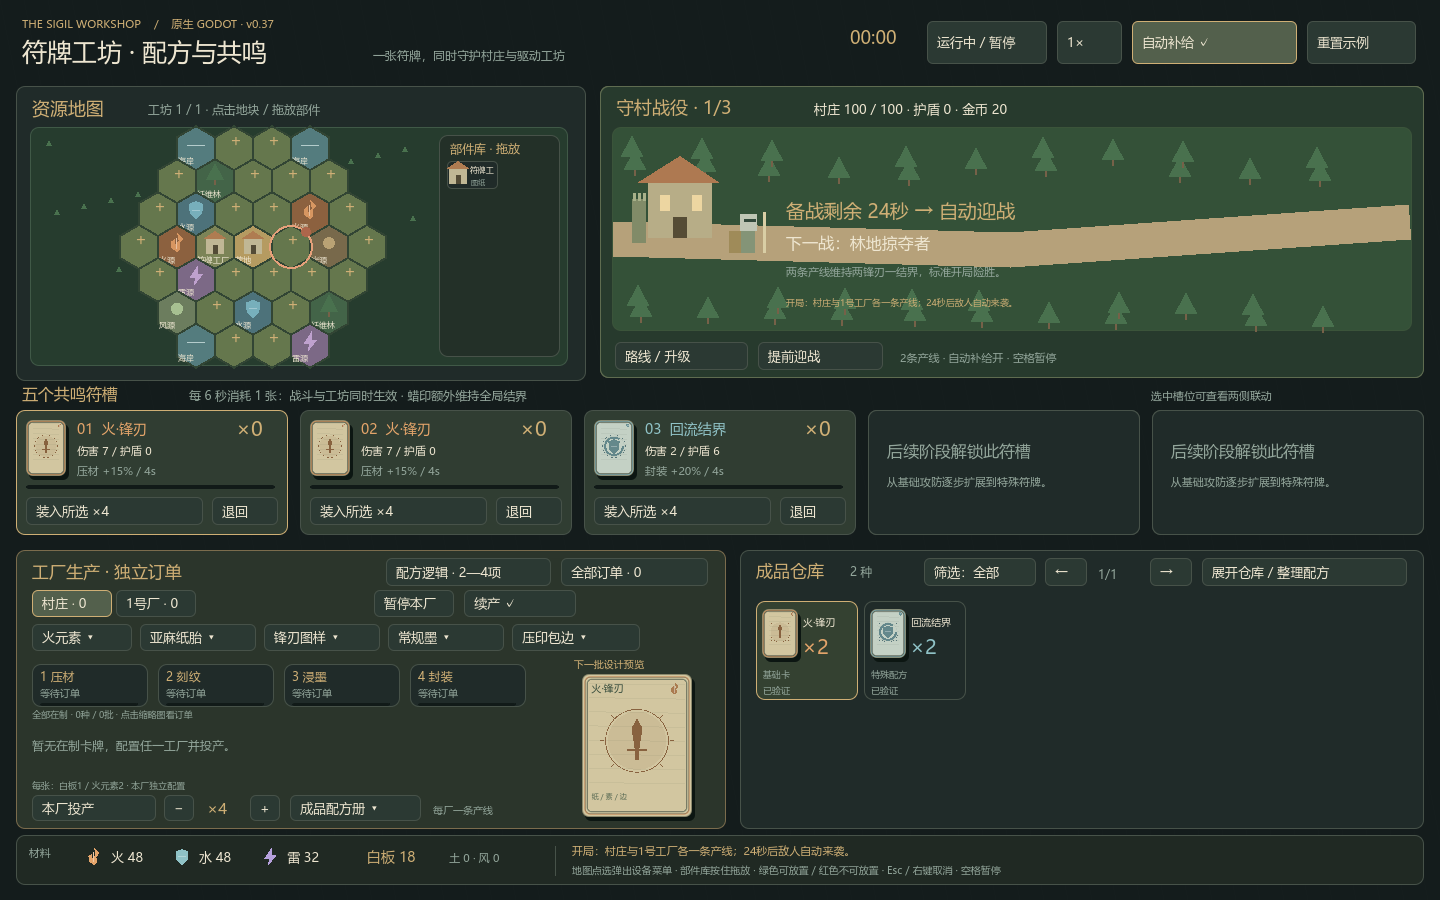Screen dimensions: 1440x900
Task: Click 提前迎战 early battle button
Action: pyautogui.click(x=820, y=356)
